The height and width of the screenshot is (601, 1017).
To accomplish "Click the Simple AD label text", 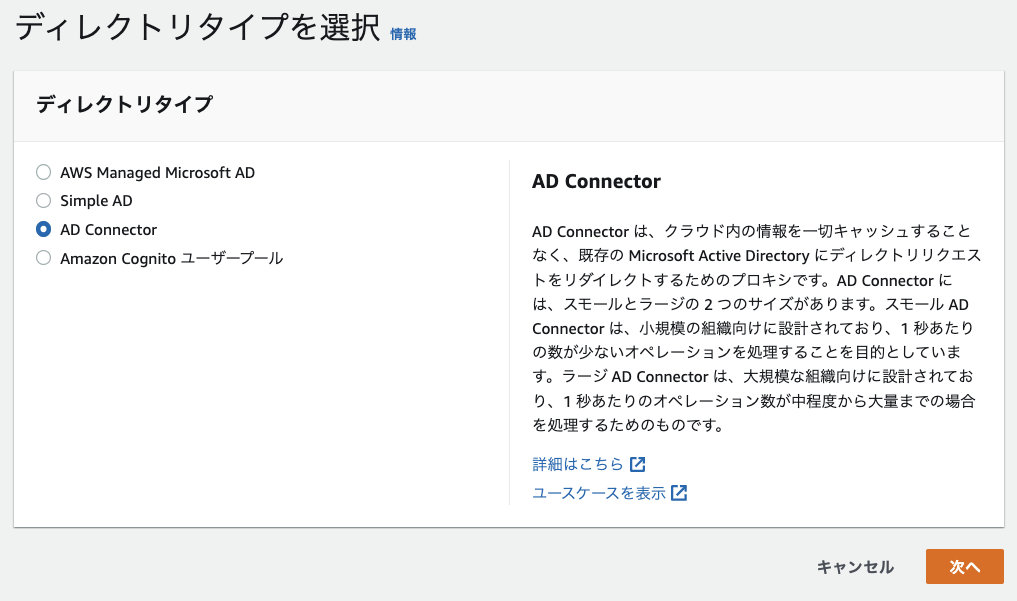I will click(x=96, y=201).
